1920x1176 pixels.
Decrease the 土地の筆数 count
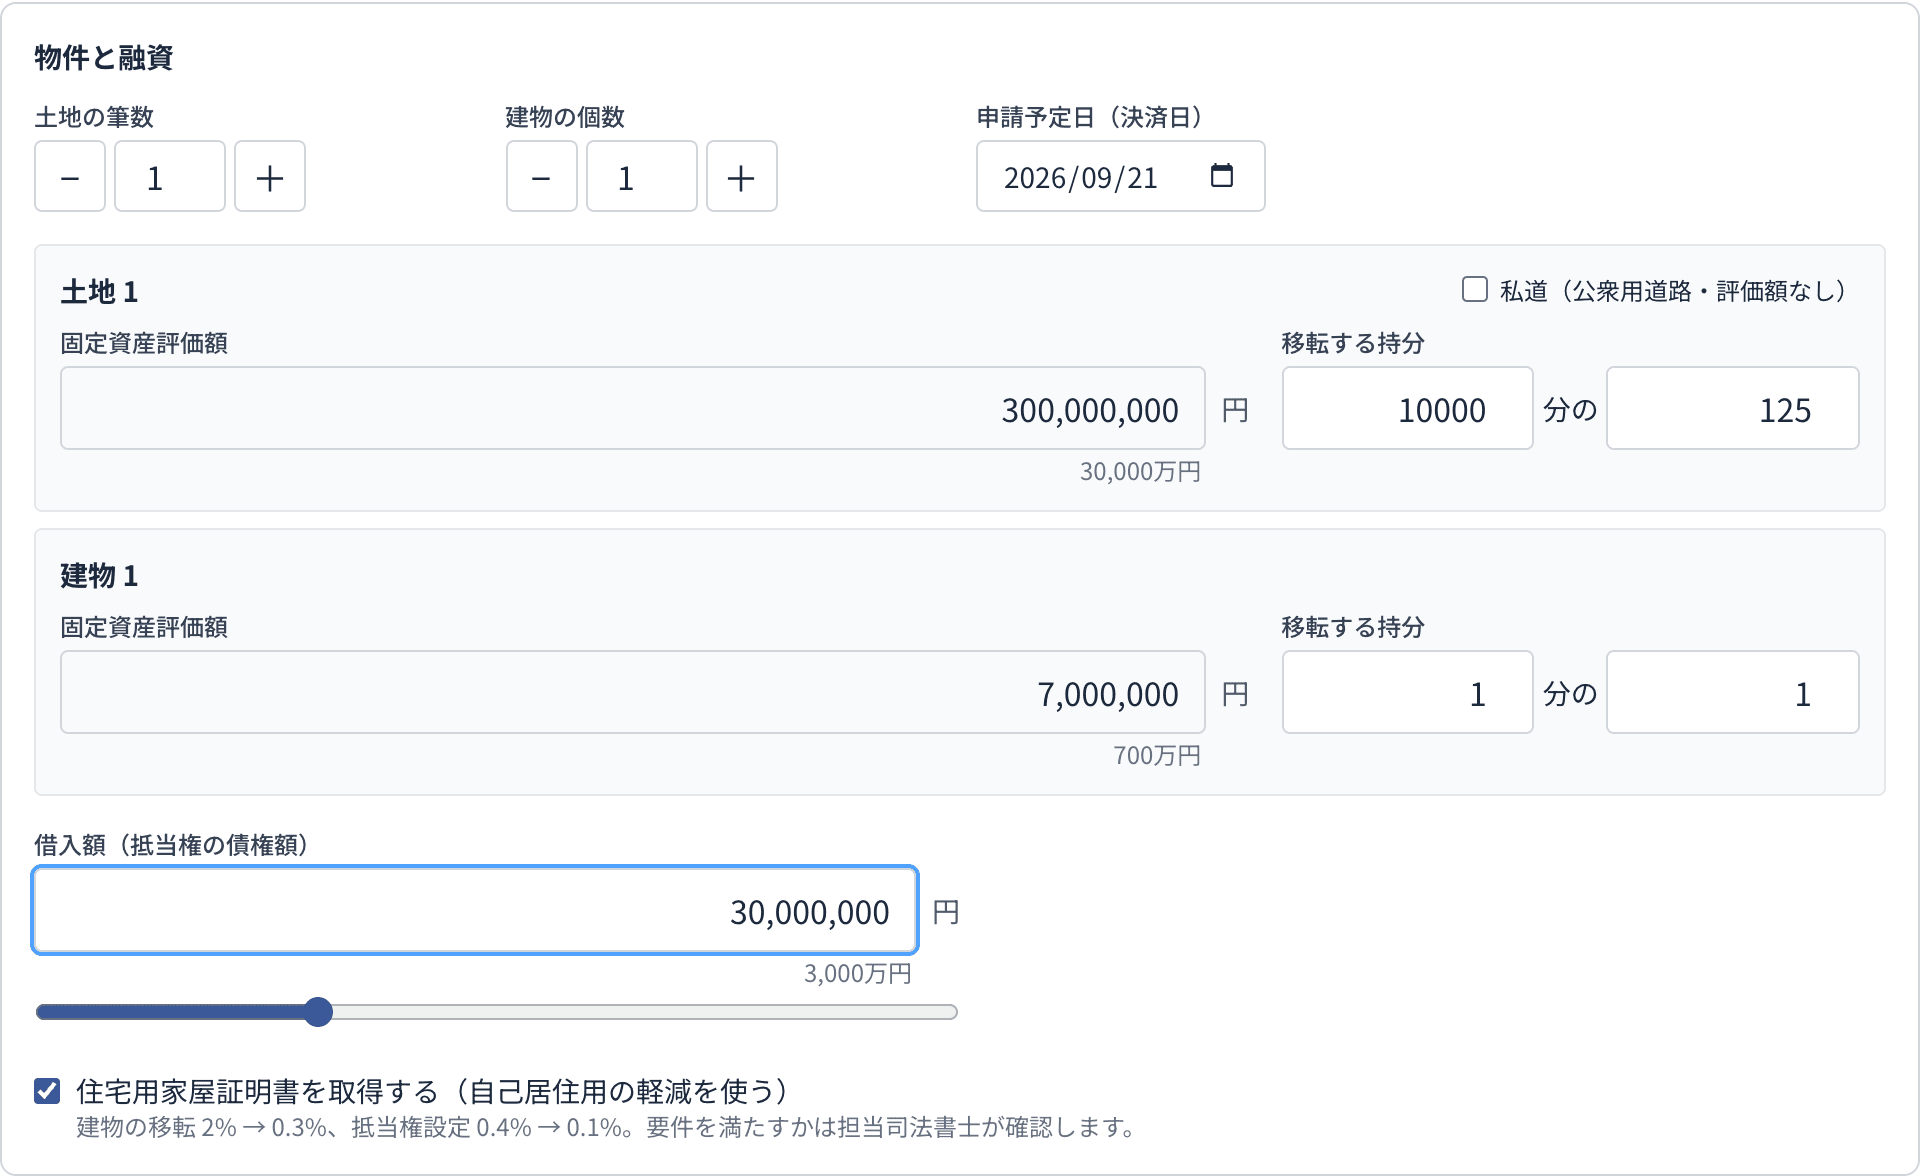click(70, 176)
